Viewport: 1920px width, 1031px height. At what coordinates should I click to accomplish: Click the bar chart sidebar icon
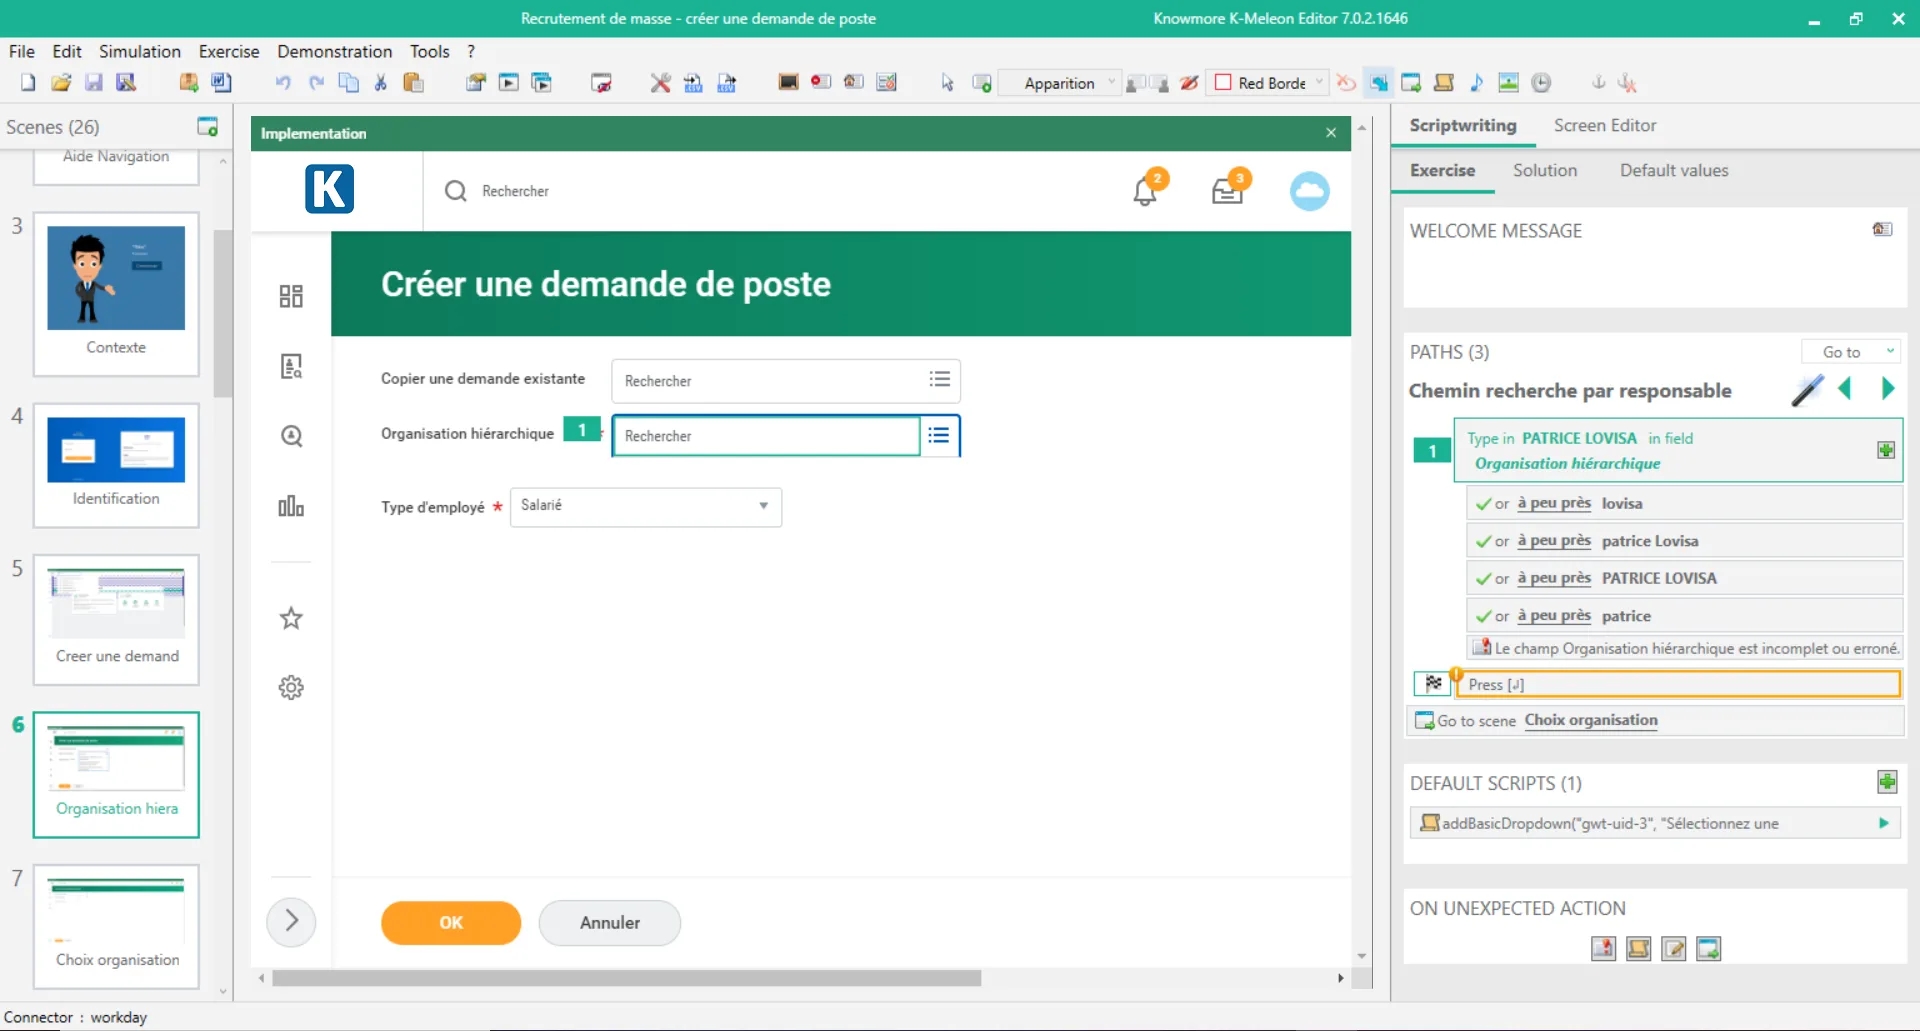pyautogui.click(x=291, y=506)
